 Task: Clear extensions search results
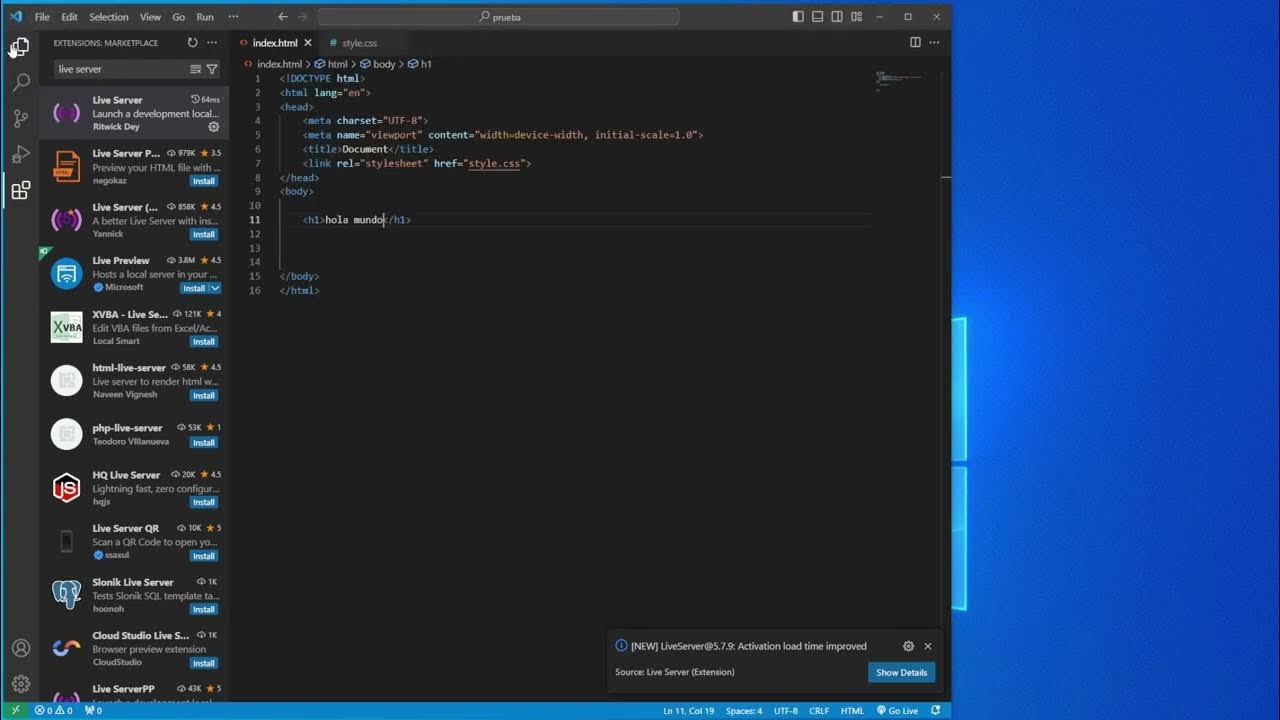[x=195, y=69]
